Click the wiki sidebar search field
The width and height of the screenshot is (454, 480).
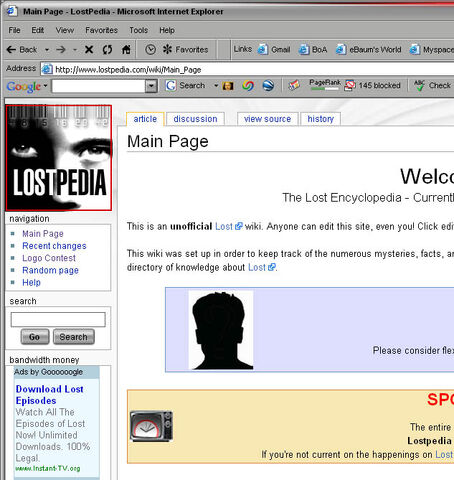coord(58,319)
